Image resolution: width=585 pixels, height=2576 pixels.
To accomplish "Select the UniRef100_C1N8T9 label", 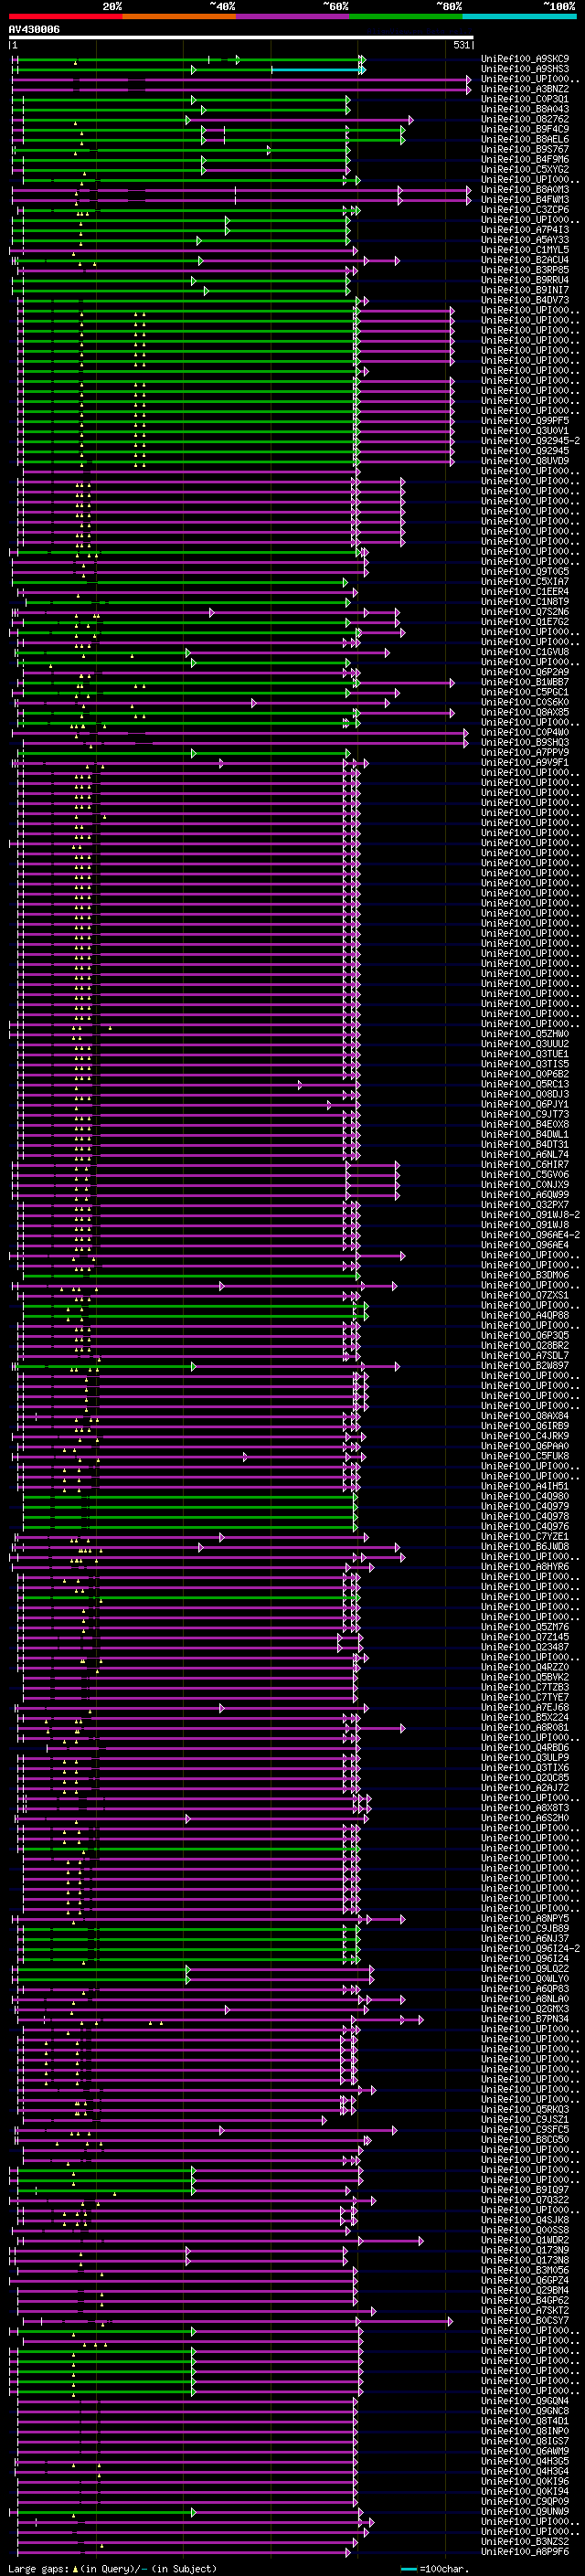I will point(524,602).
